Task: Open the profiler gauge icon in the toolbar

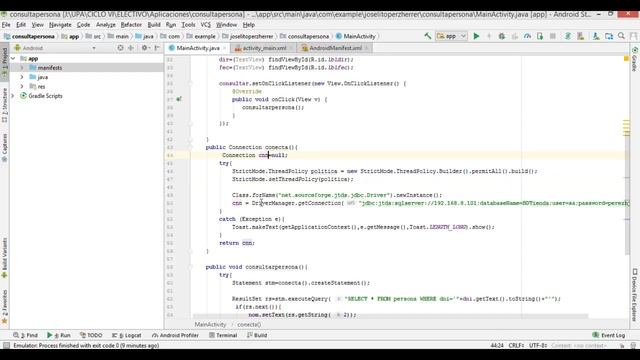Action: pos(527,36)
